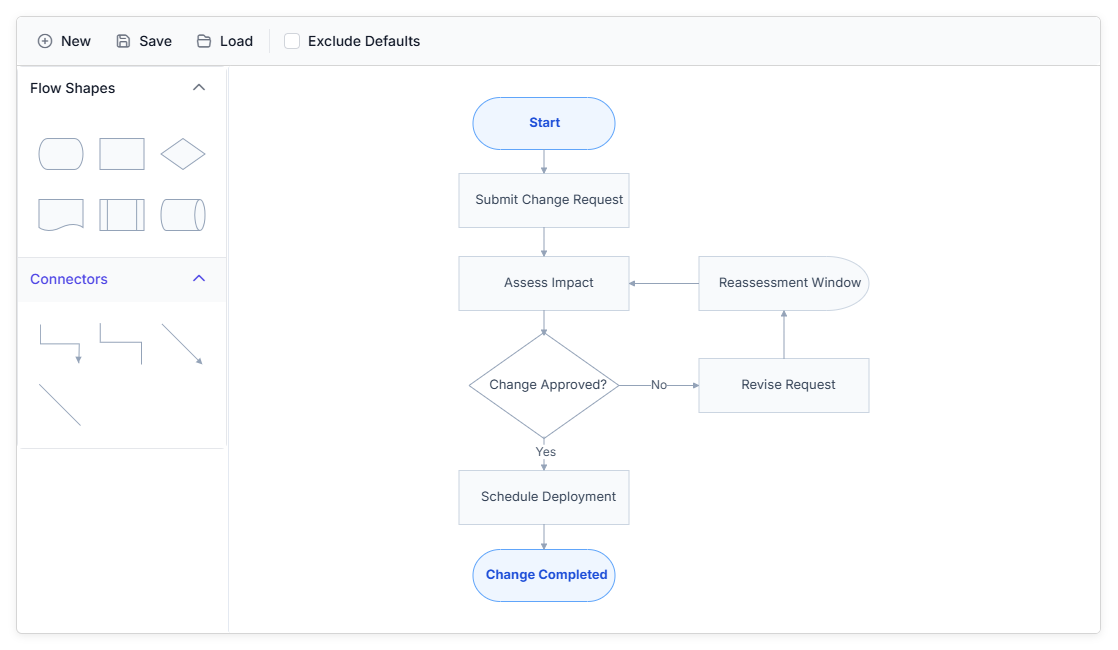
Task: Click the Load folder icon
Action: [204, 41]
